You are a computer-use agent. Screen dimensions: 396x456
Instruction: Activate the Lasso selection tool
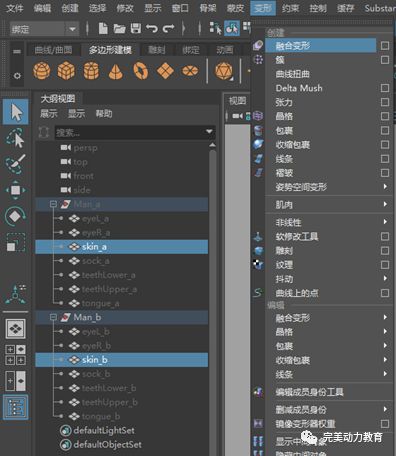[x=16, y=138]
